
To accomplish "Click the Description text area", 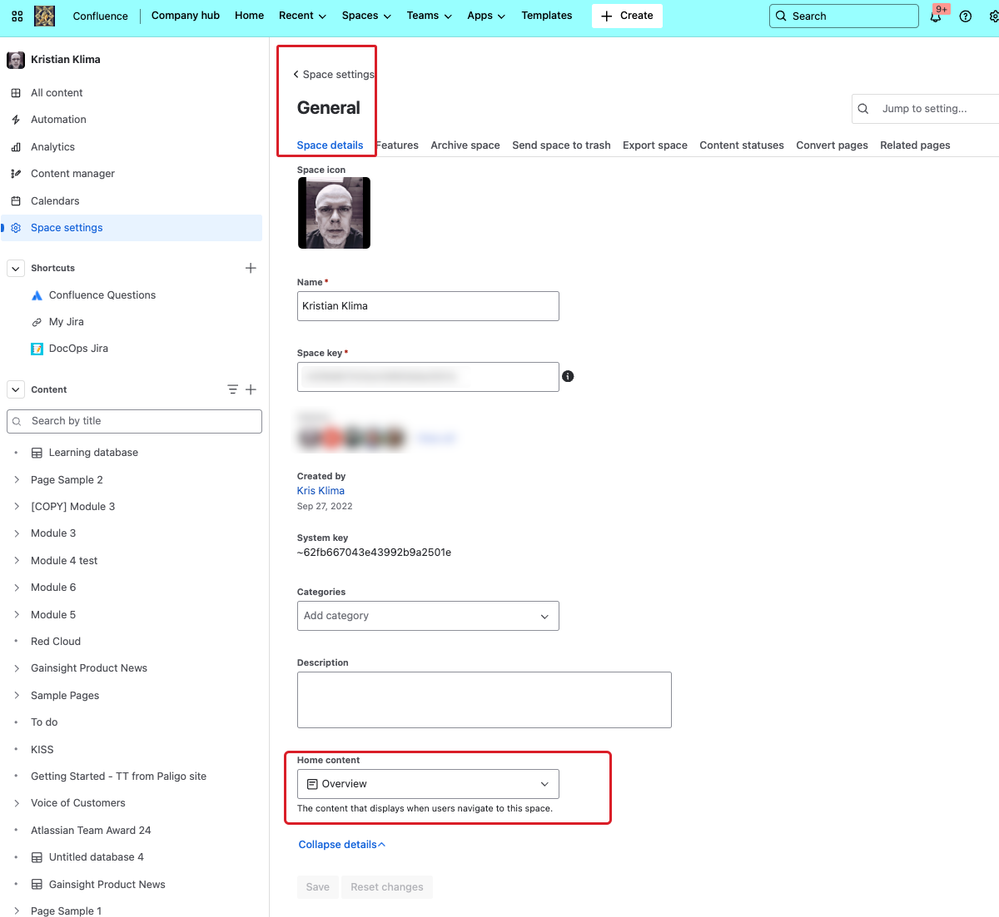I will point(484,700).
